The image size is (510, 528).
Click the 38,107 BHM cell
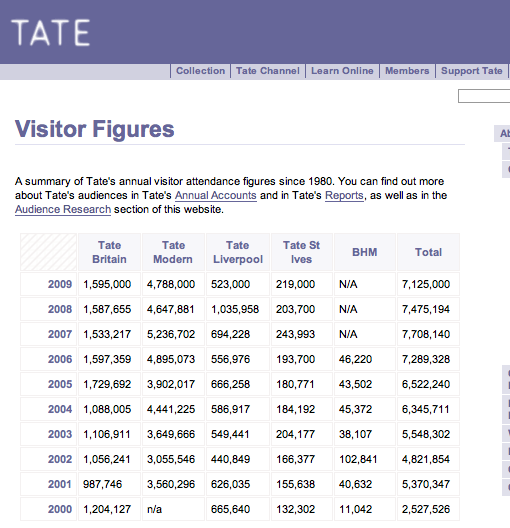(x=365, y=434)
